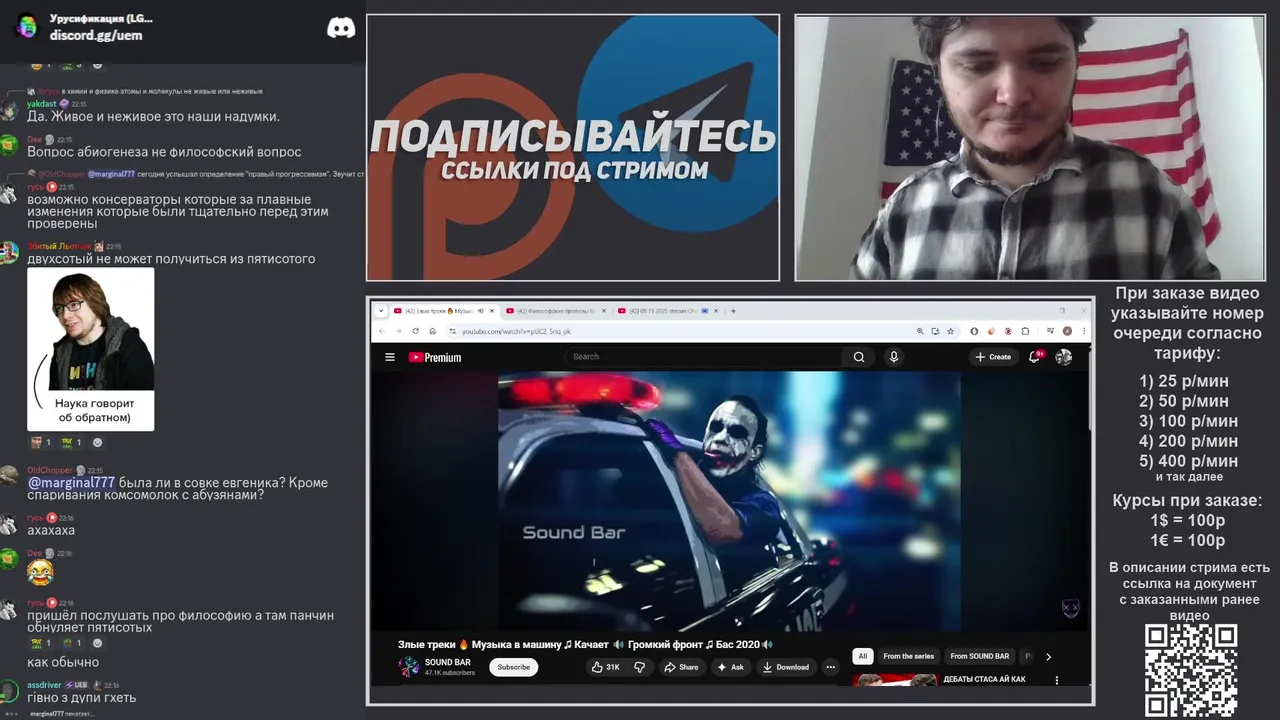Click the assdriver username in chat
The height and width of the screenshot is (720, 1280).
44,685
